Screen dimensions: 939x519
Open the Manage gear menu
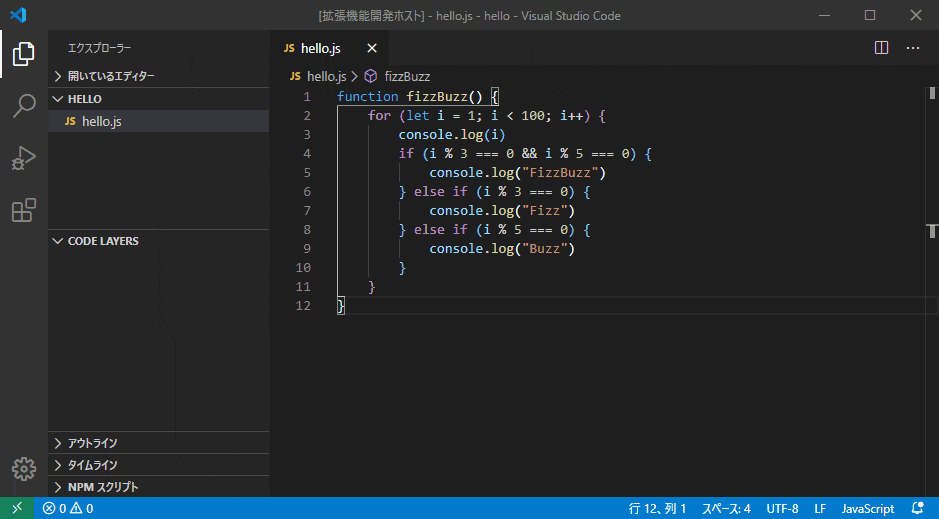(x=24, y=469)
